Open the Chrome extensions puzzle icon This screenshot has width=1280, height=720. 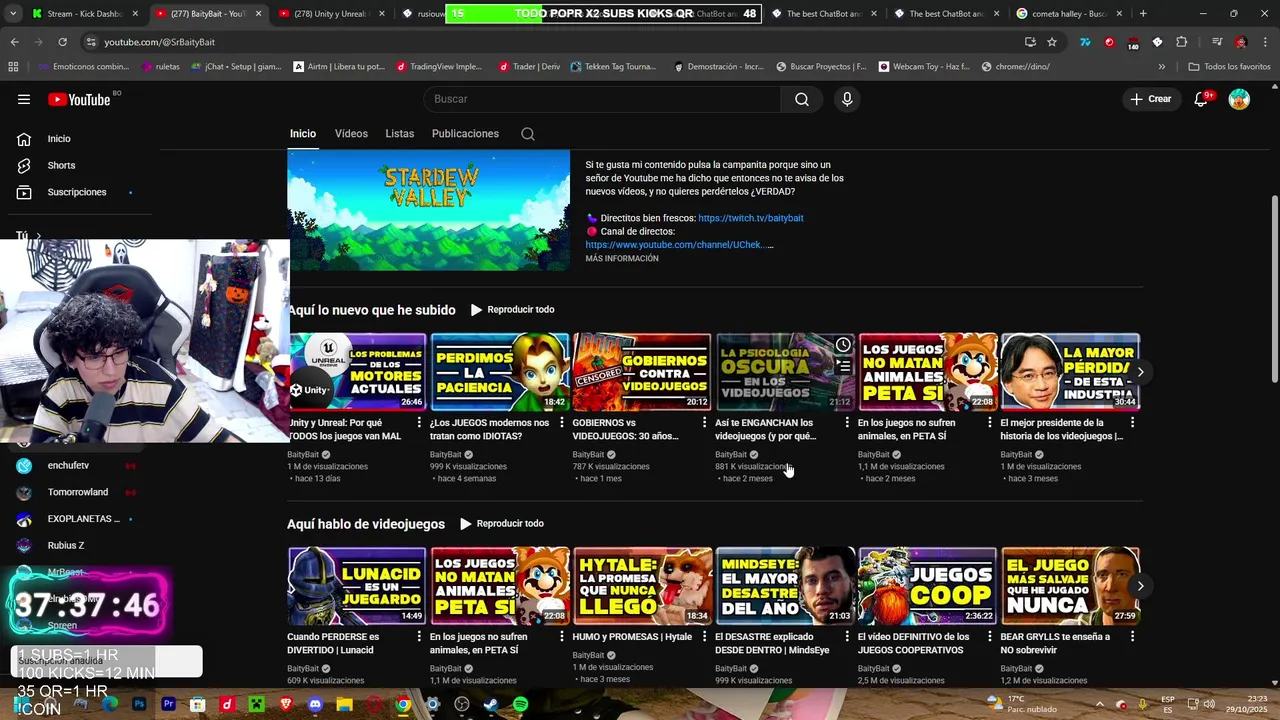(1182, 42)
